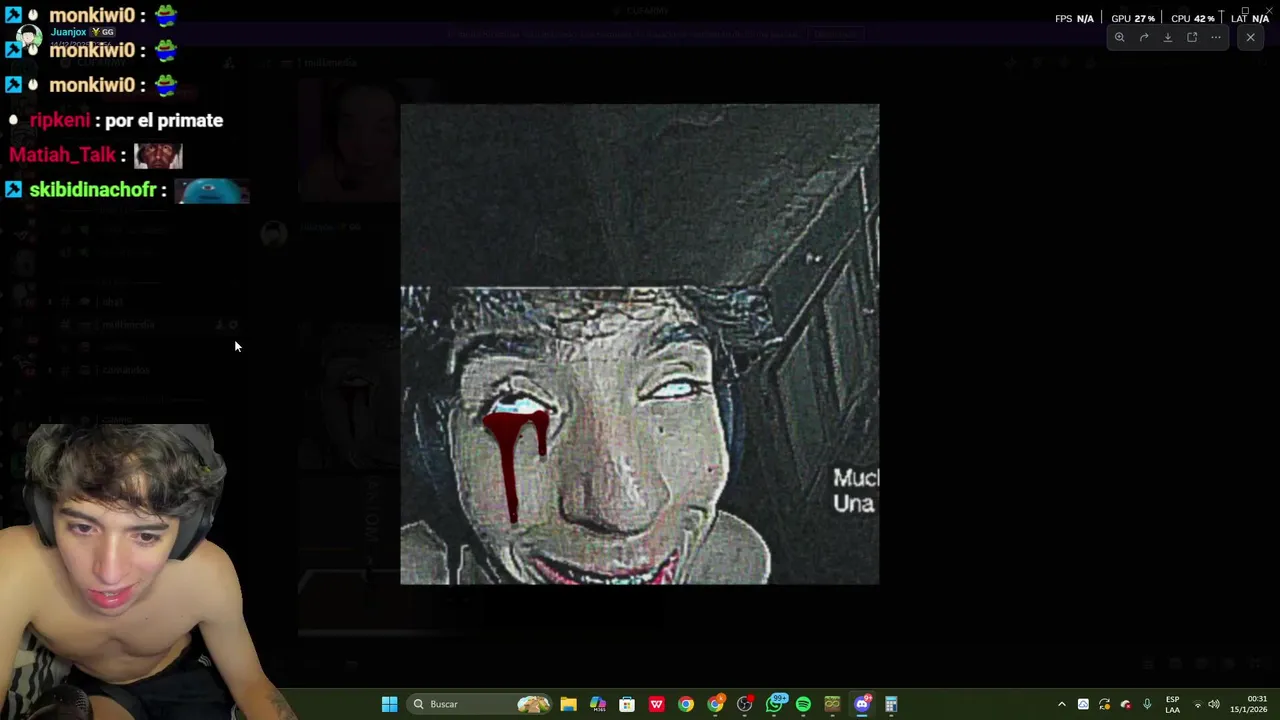Open the image in browser icon
1280x720 pixels.
(x=1192, y=37)
